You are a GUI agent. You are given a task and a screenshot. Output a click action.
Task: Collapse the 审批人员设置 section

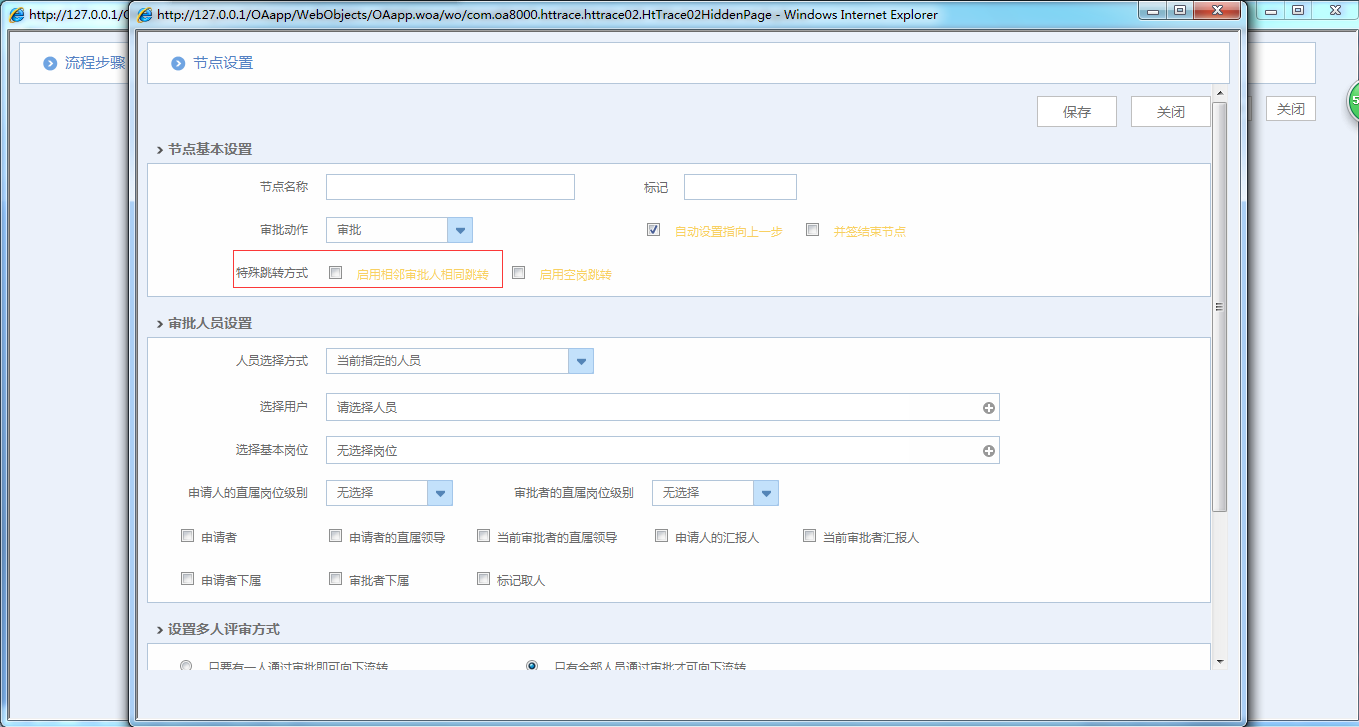160,324
